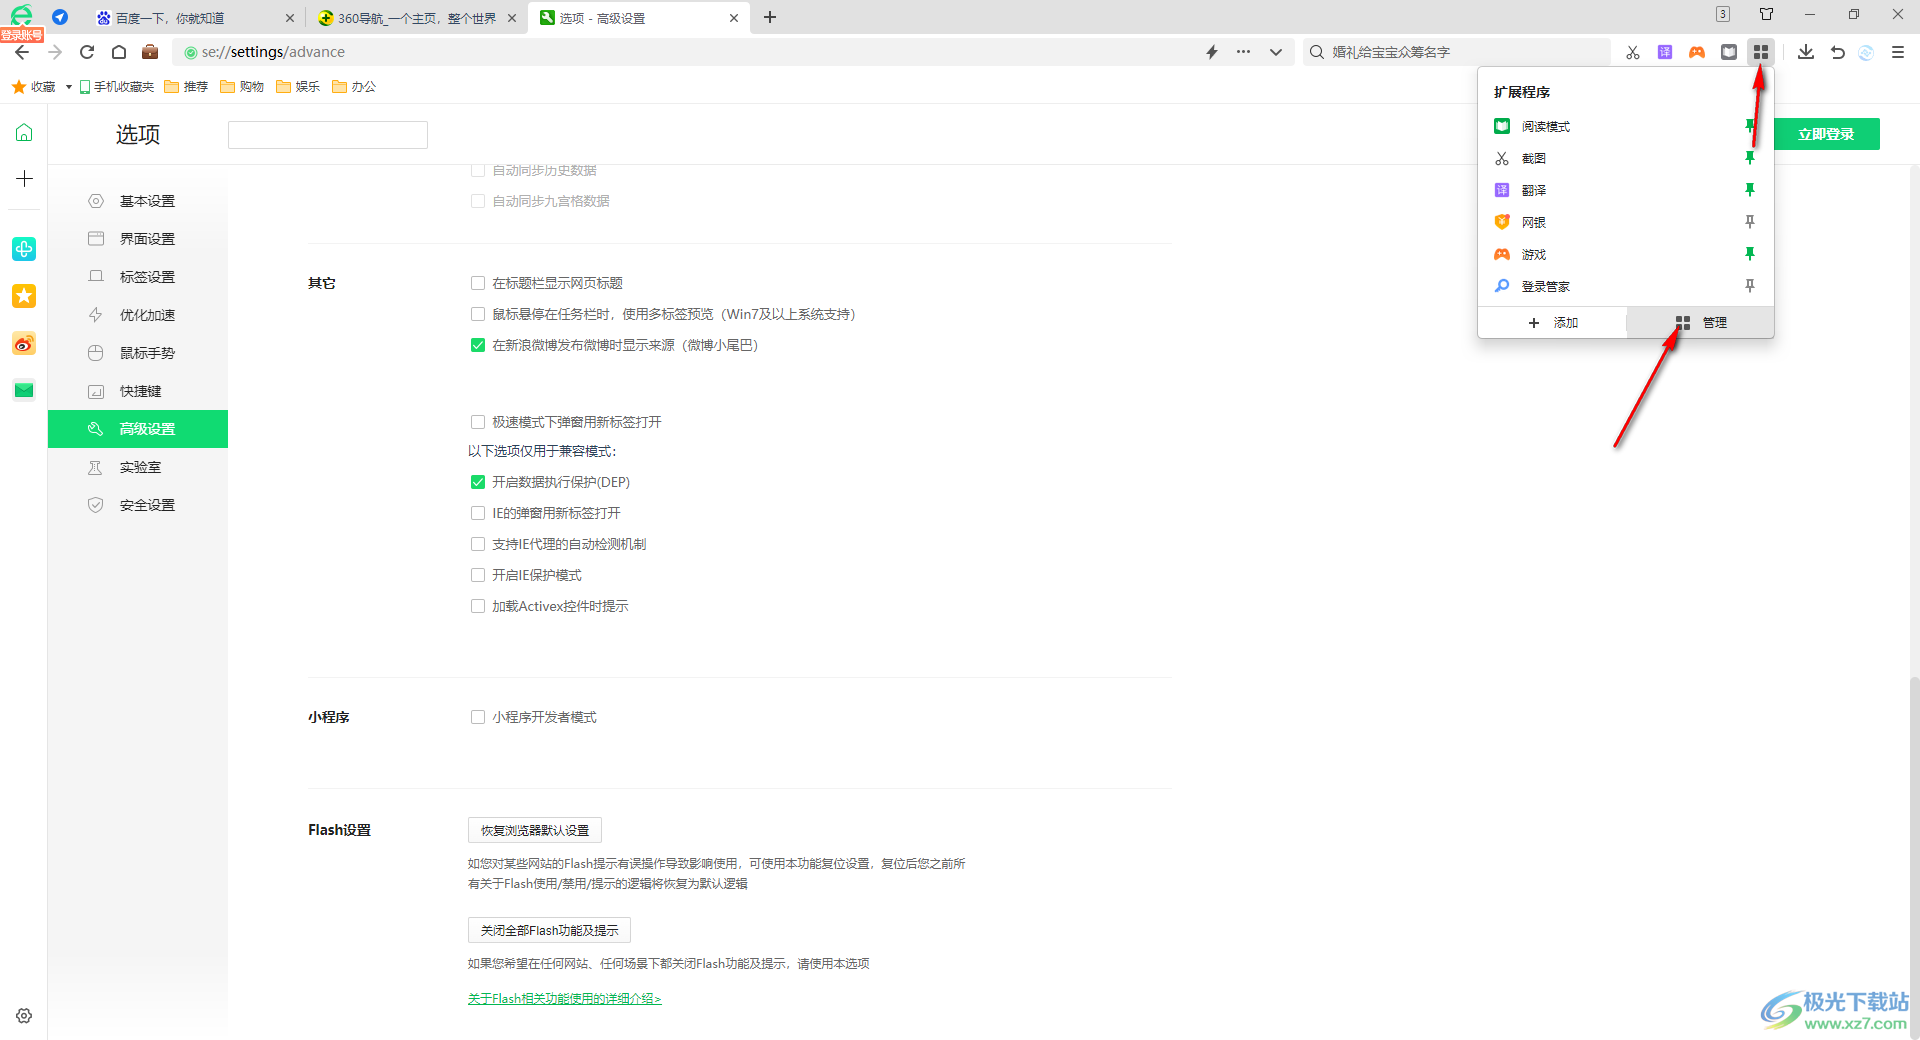This screenshot has width=1920, height=1040.
Task: Open 标签设置 in settings sidebar
Action: [138, 277]
